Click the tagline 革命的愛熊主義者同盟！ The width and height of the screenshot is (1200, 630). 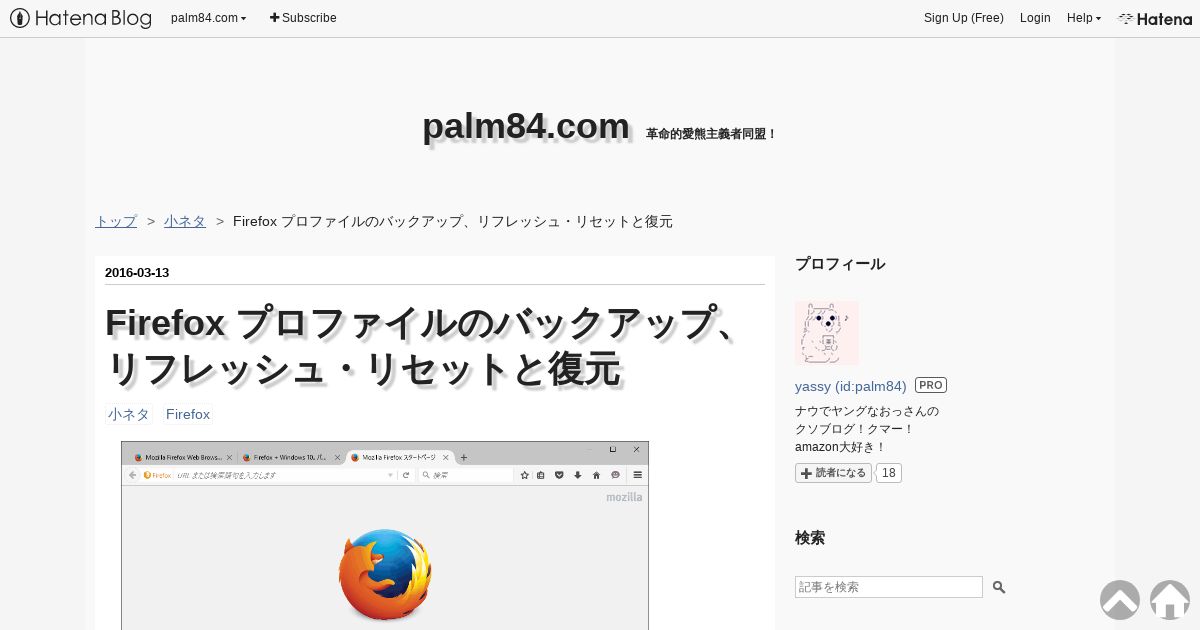(x=711, y=134)
